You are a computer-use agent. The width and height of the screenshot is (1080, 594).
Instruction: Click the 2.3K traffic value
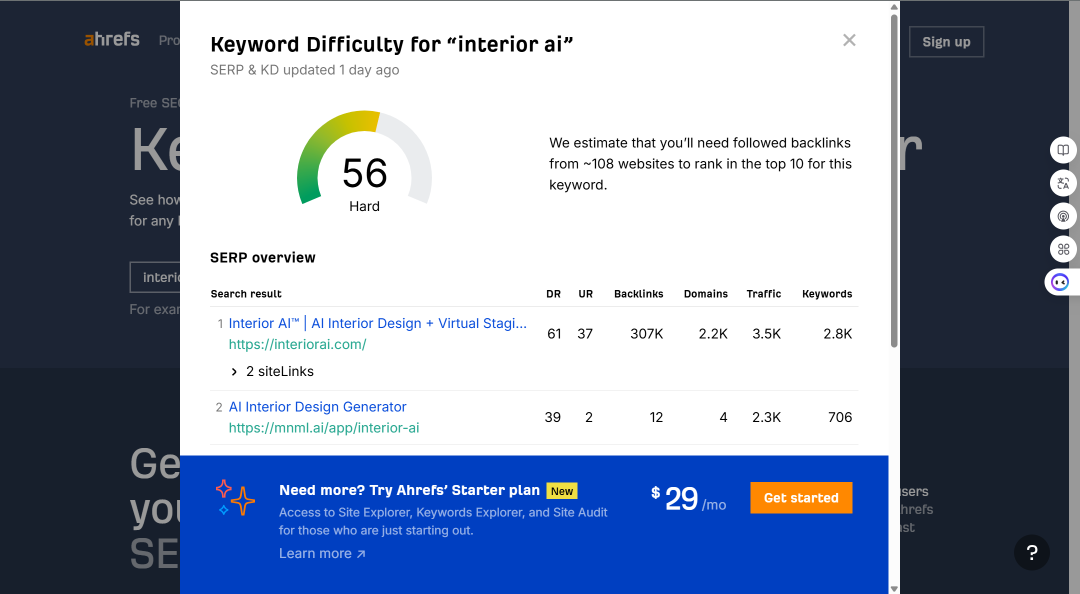(767, 417)
